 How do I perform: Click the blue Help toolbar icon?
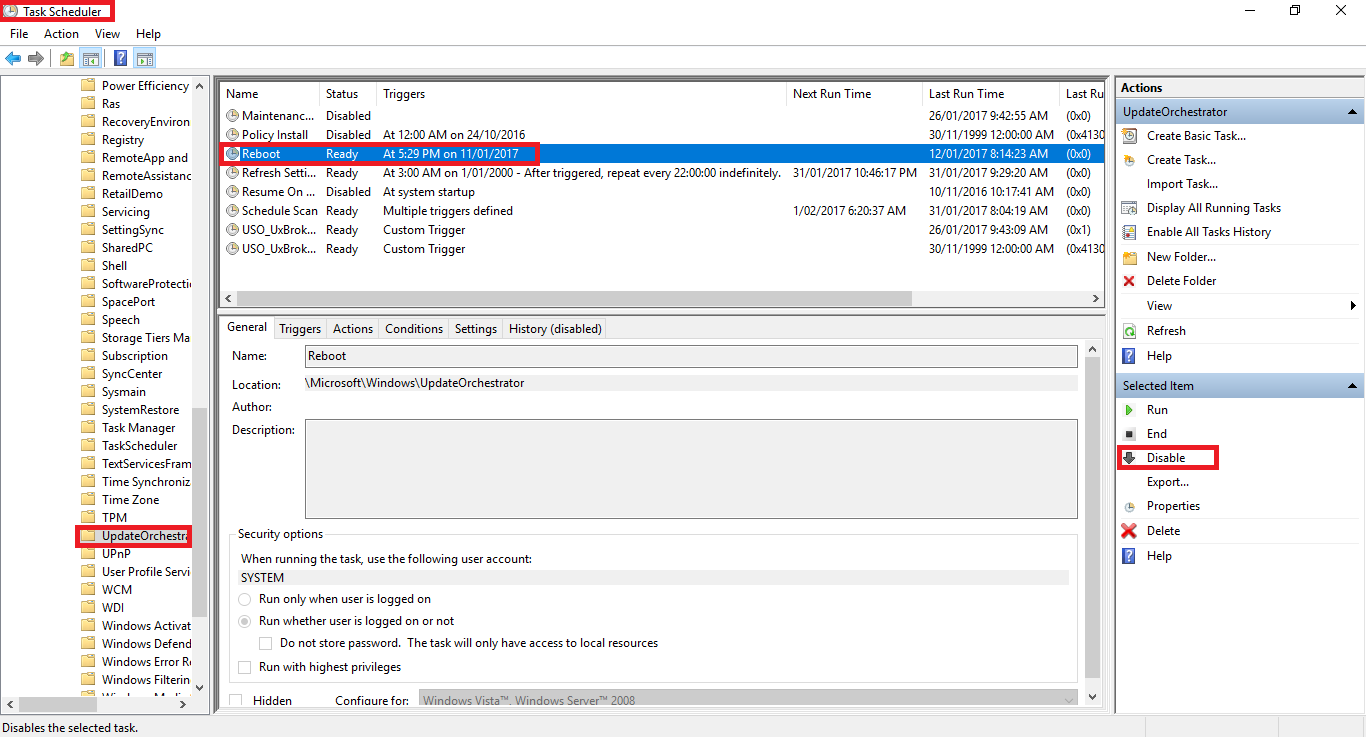(120, 59)
